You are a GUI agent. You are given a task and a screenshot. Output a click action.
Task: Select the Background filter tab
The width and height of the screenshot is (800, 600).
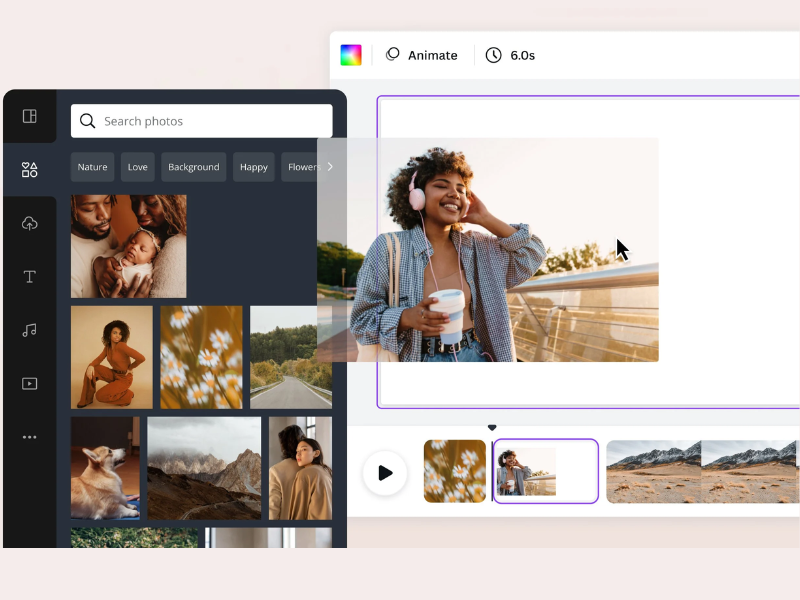point(193,167)
